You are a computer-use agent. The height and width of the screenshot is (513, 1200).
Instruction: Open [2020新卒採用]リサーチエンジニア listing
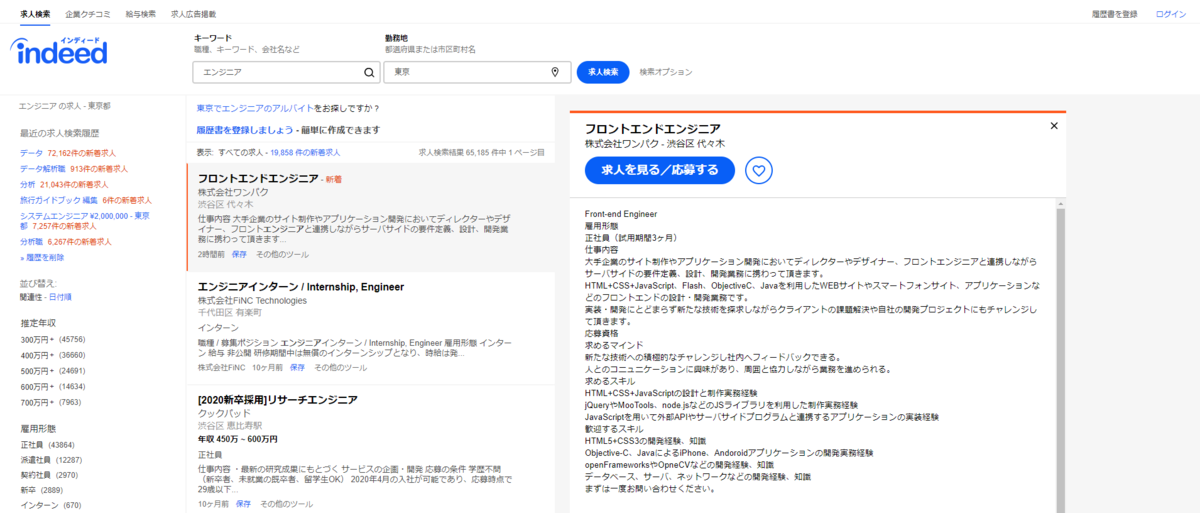click(x=278, y=400)
